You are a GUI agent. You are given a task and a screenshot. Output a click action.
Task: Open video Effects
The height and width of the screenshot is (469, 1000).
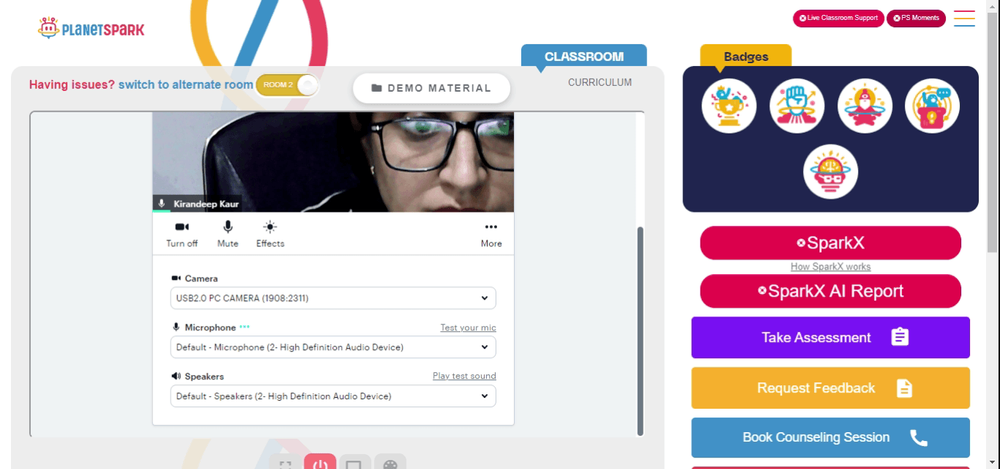click(270, 234)
